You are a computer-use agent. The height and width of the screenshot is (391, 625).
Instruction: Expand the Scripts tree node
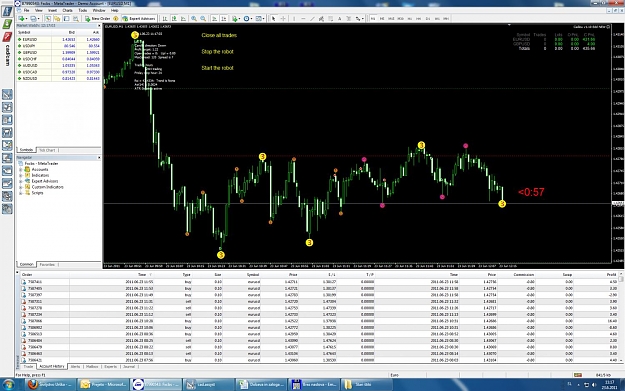21,193
